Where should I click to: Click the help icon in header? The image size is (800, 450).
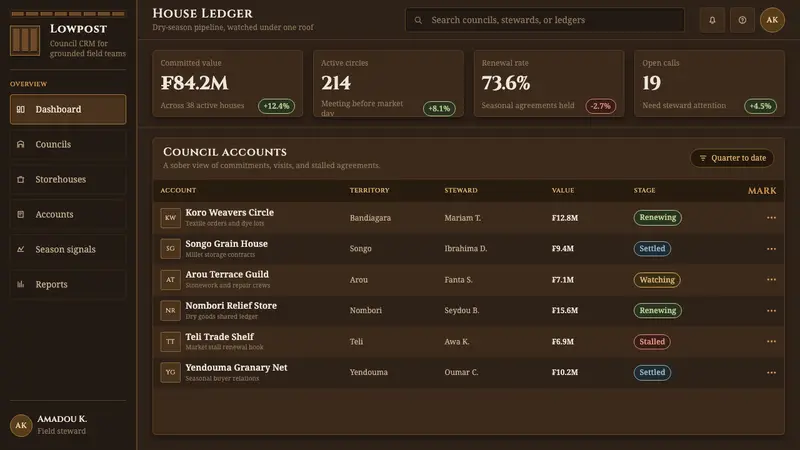[x=742, y=20]
